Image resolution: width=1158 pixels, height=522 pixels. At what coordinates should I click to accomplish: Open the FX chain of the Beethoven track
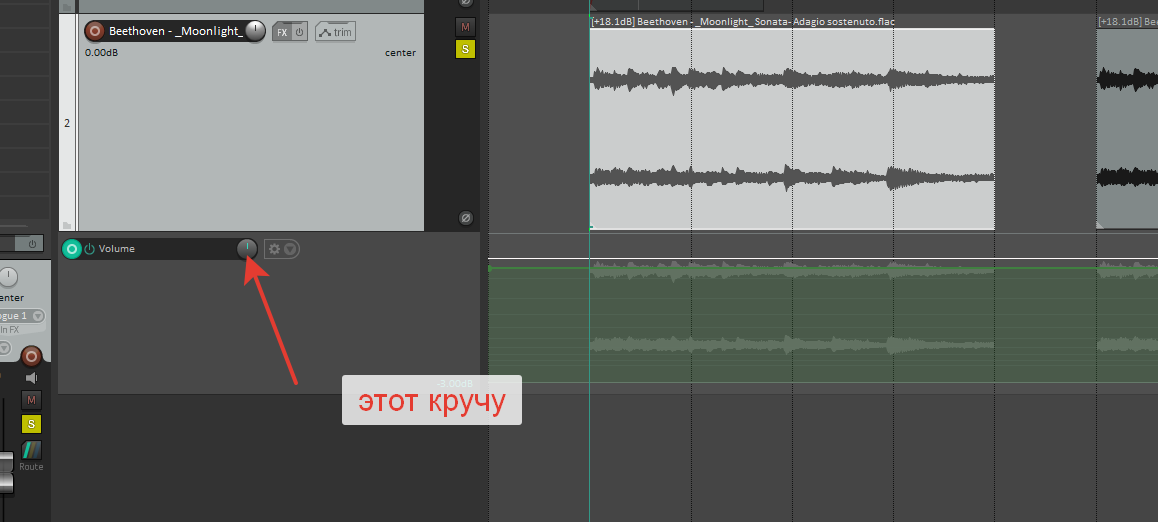[282, 32]
